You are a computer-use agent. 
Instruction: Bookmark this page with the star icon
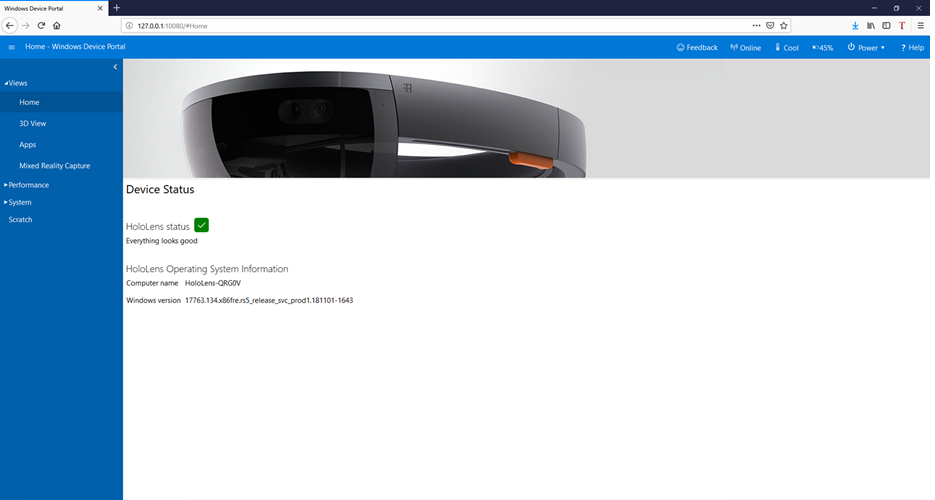784,26
